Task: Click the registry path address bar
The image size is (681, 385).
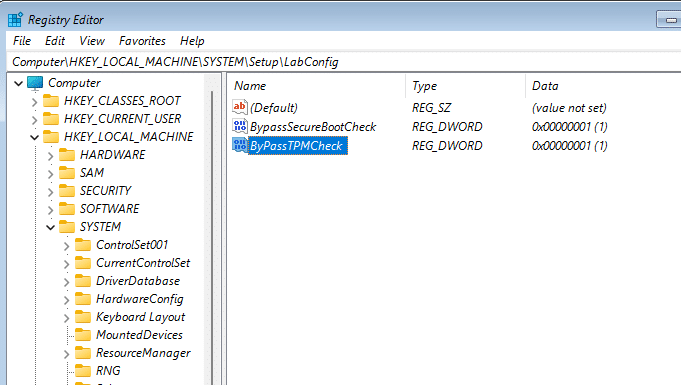Action: coord(344,62)
